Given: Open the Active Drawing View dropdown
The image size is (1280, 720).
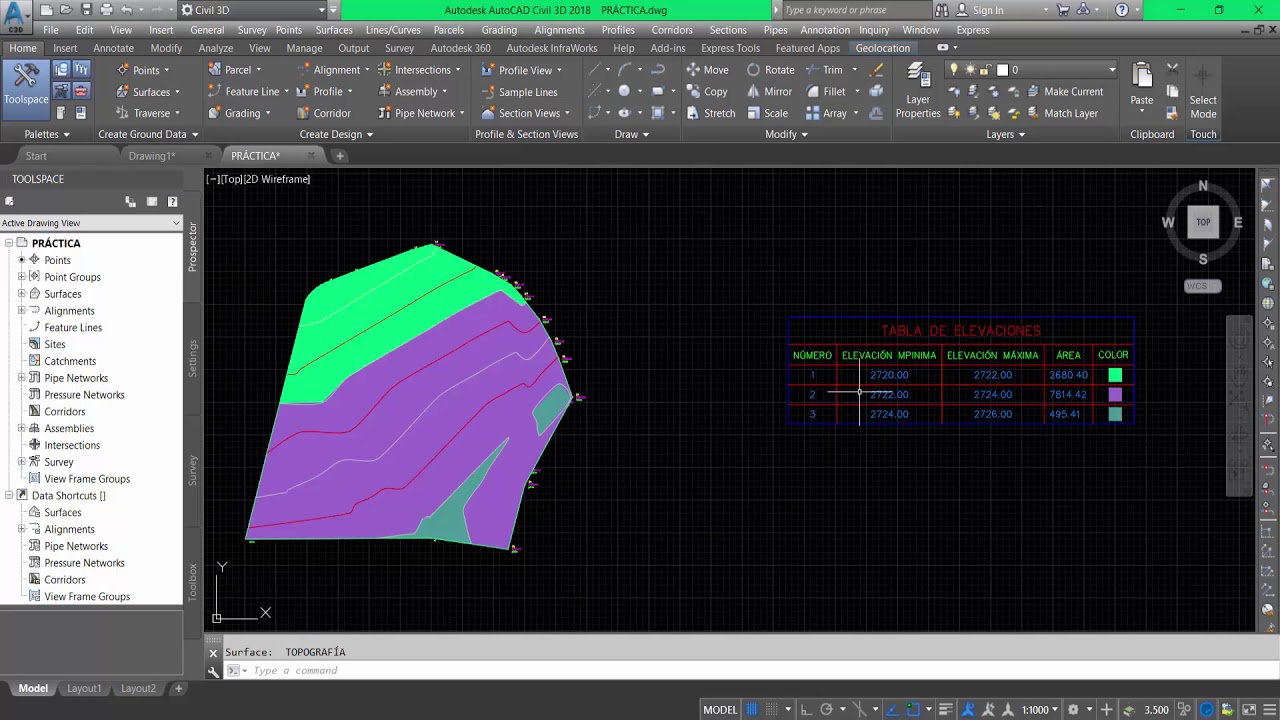Looking at the screenshot, I should coord(91,223).
